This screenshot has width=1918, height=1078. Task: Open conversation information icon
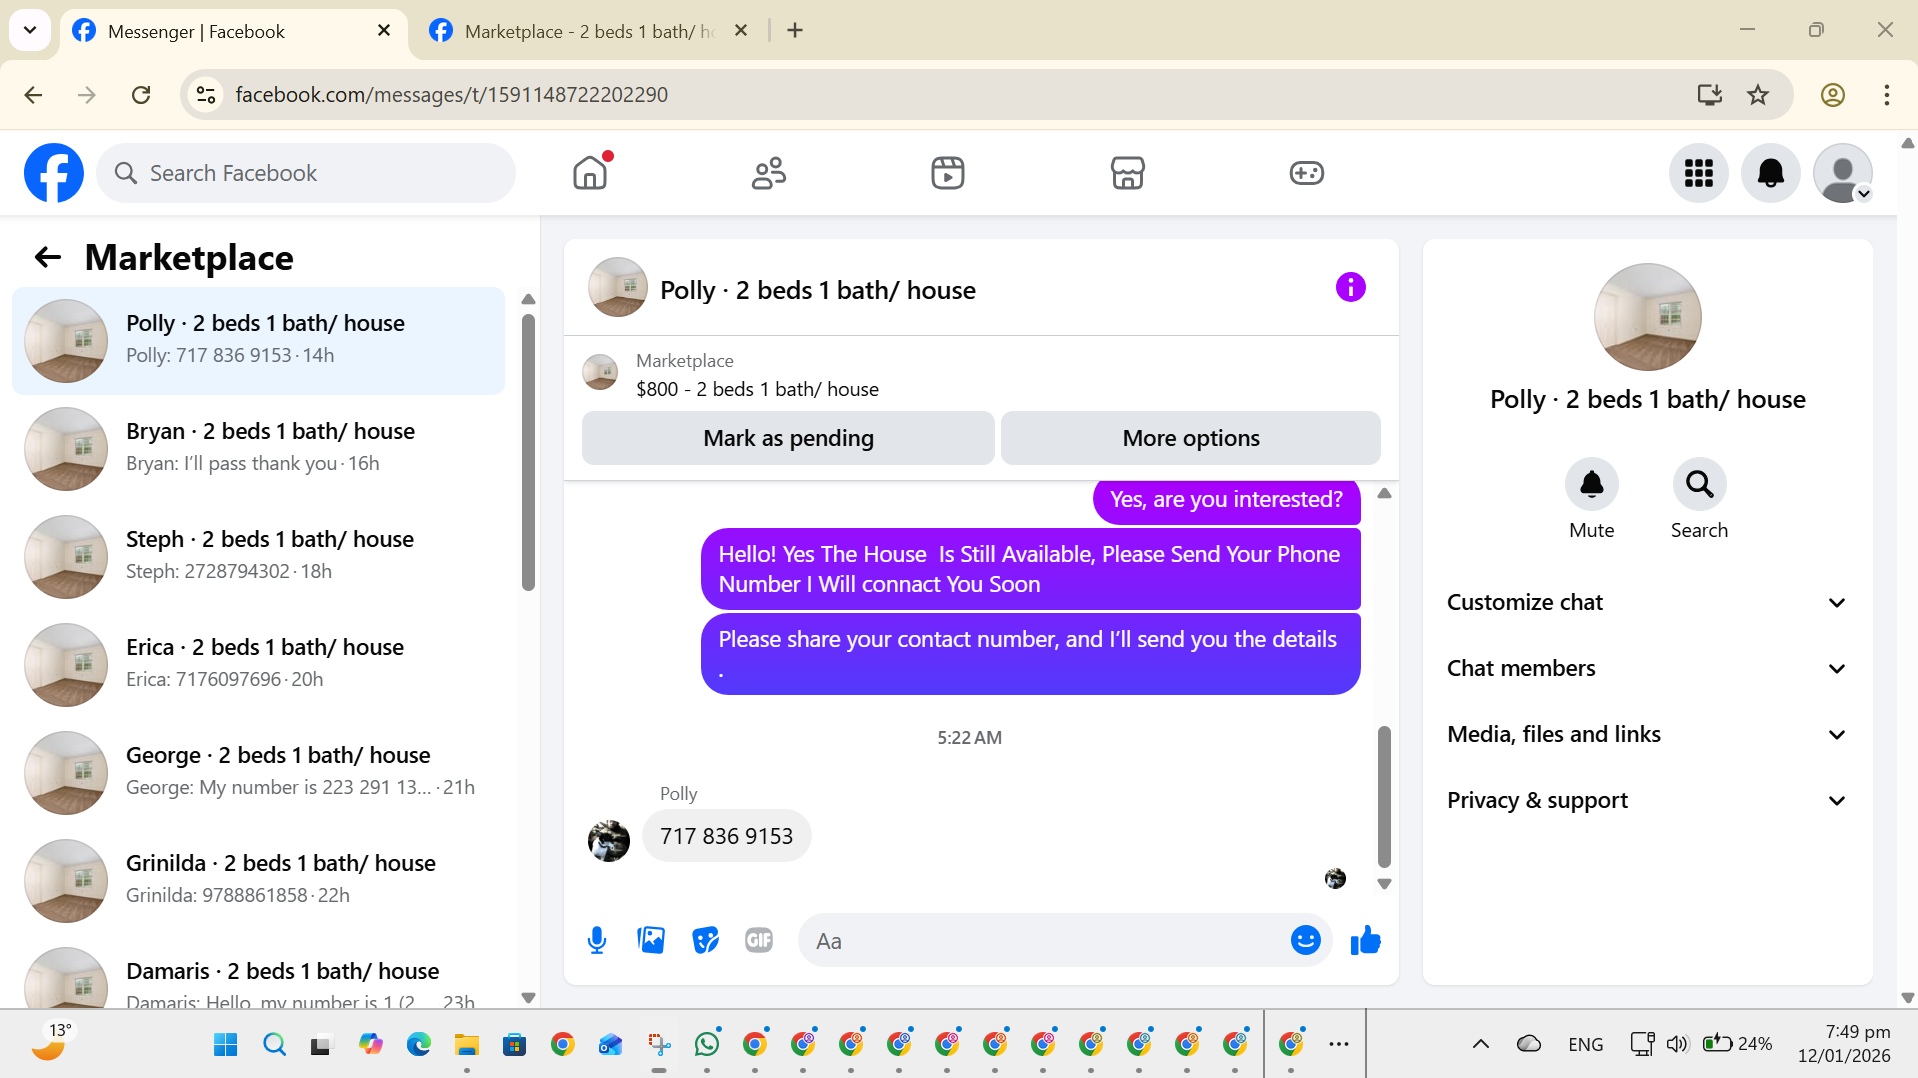coord(1350,288)
